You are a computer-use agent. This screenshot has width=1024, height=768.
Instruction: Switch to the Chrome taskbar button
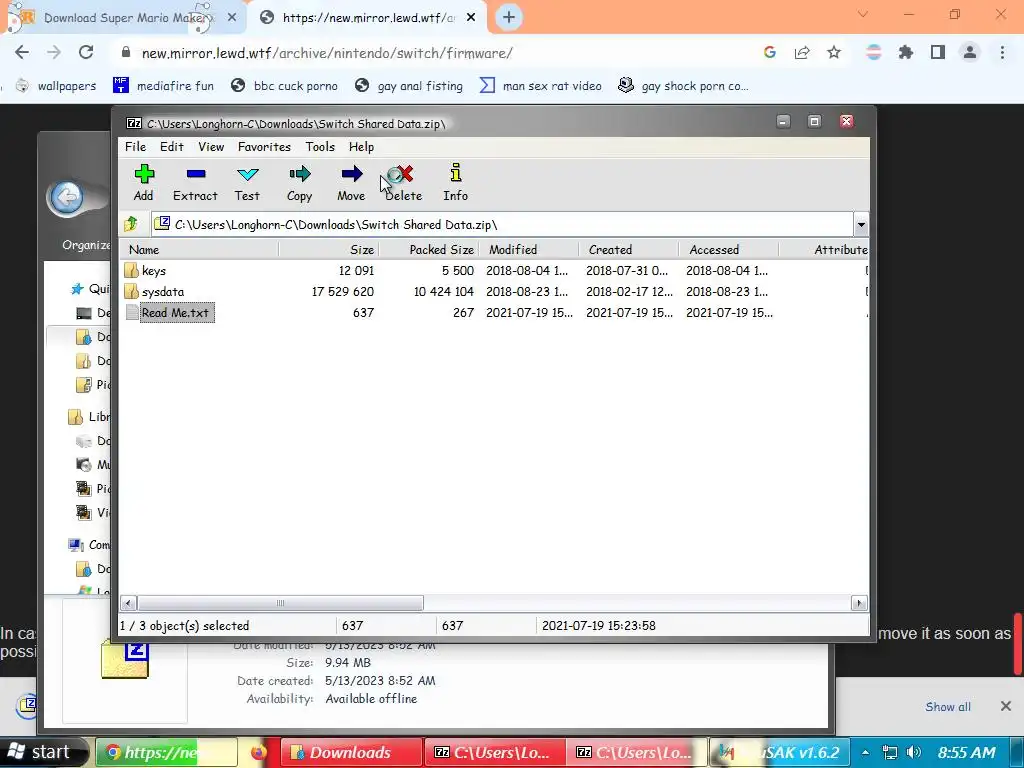point(167,752)
